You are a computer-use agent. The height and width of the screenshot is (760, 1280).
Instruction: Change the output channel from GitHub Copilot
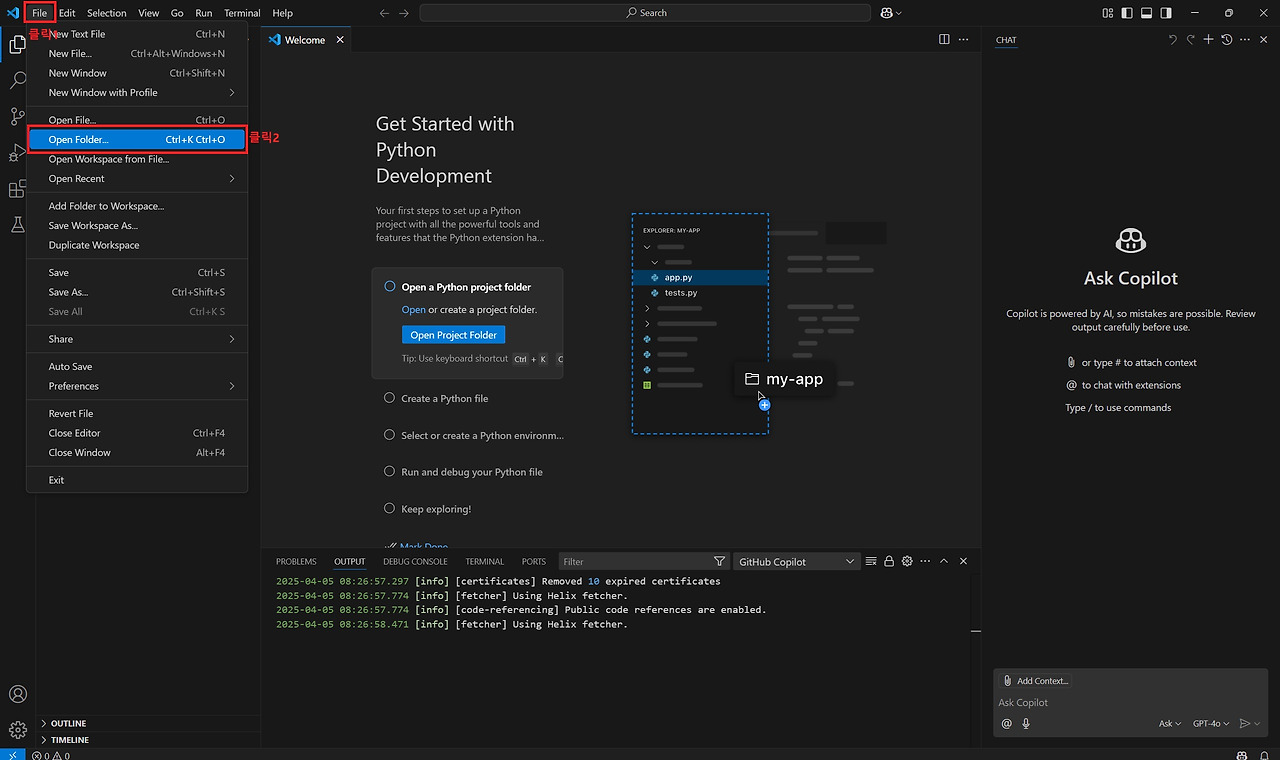point(796,561)
